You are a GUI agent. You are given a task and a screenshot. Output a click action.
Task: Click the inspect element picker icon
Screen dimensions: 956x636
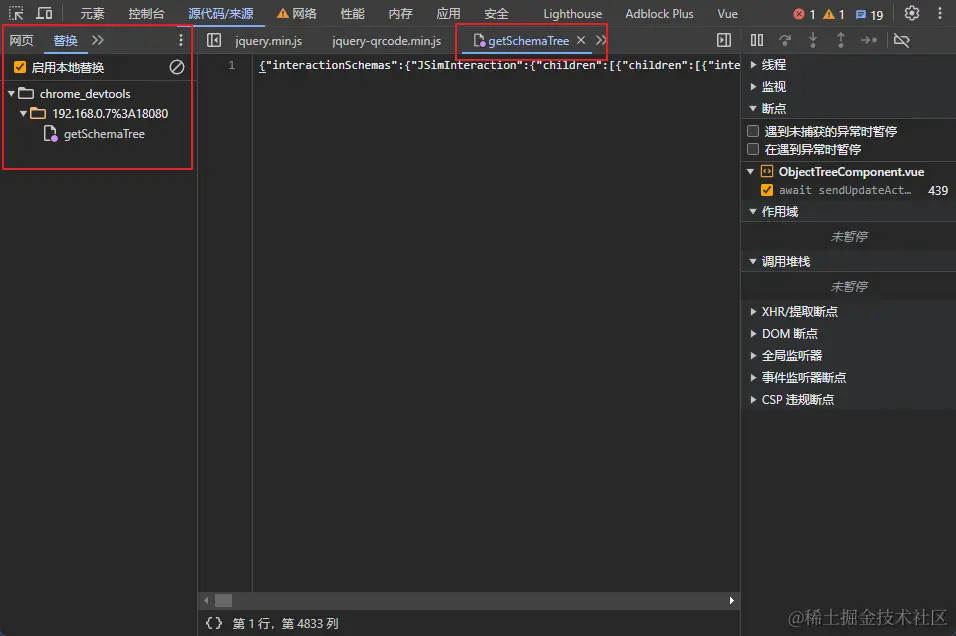click(16, 14)
